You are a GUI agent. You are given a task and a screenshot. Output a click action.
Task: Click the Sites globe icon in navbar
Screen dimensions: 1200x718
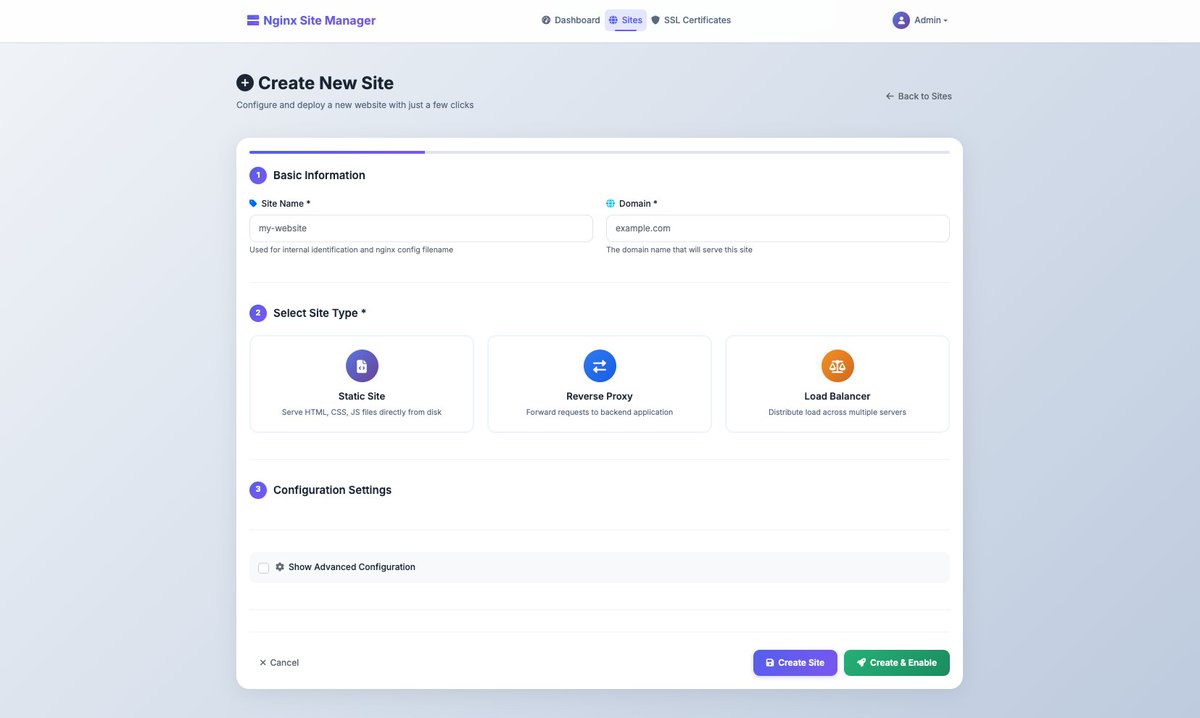613,20
